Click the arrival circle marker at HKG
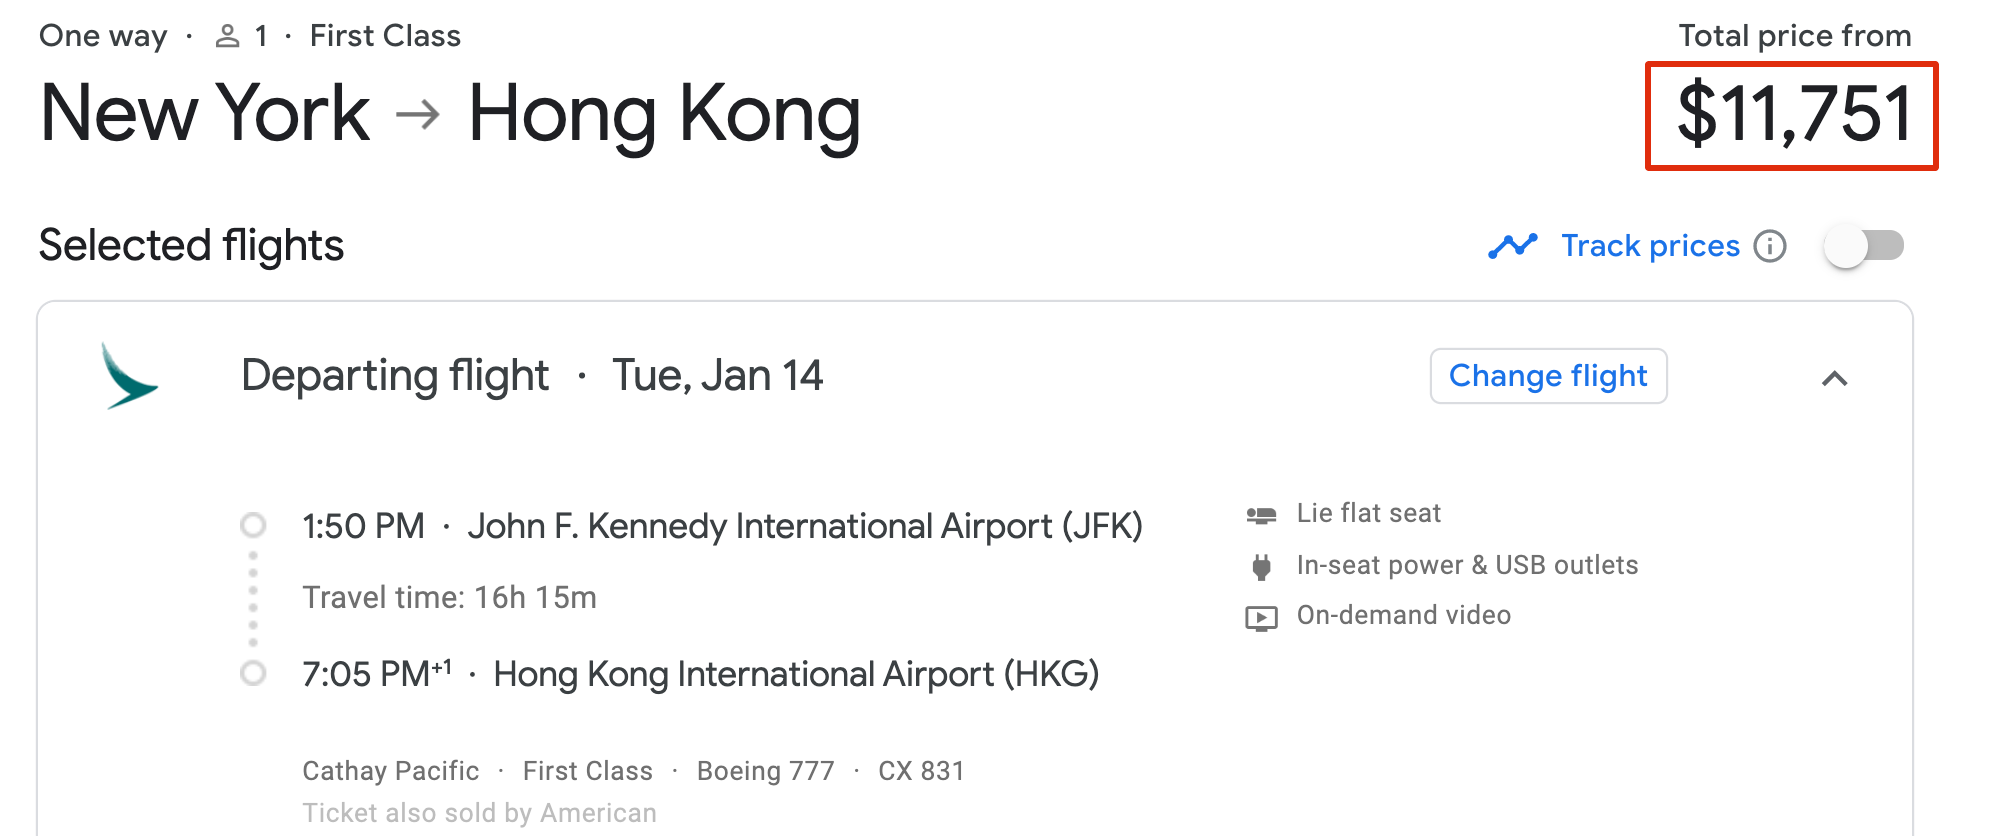The height and width of the screenshot is (836, 1990). [253, 674]
